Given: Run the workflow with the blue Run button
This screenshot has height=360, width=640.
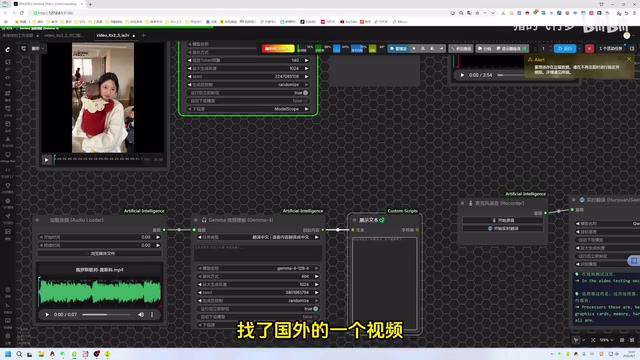Looking at the screenshot, I should [x=564, y=49].
